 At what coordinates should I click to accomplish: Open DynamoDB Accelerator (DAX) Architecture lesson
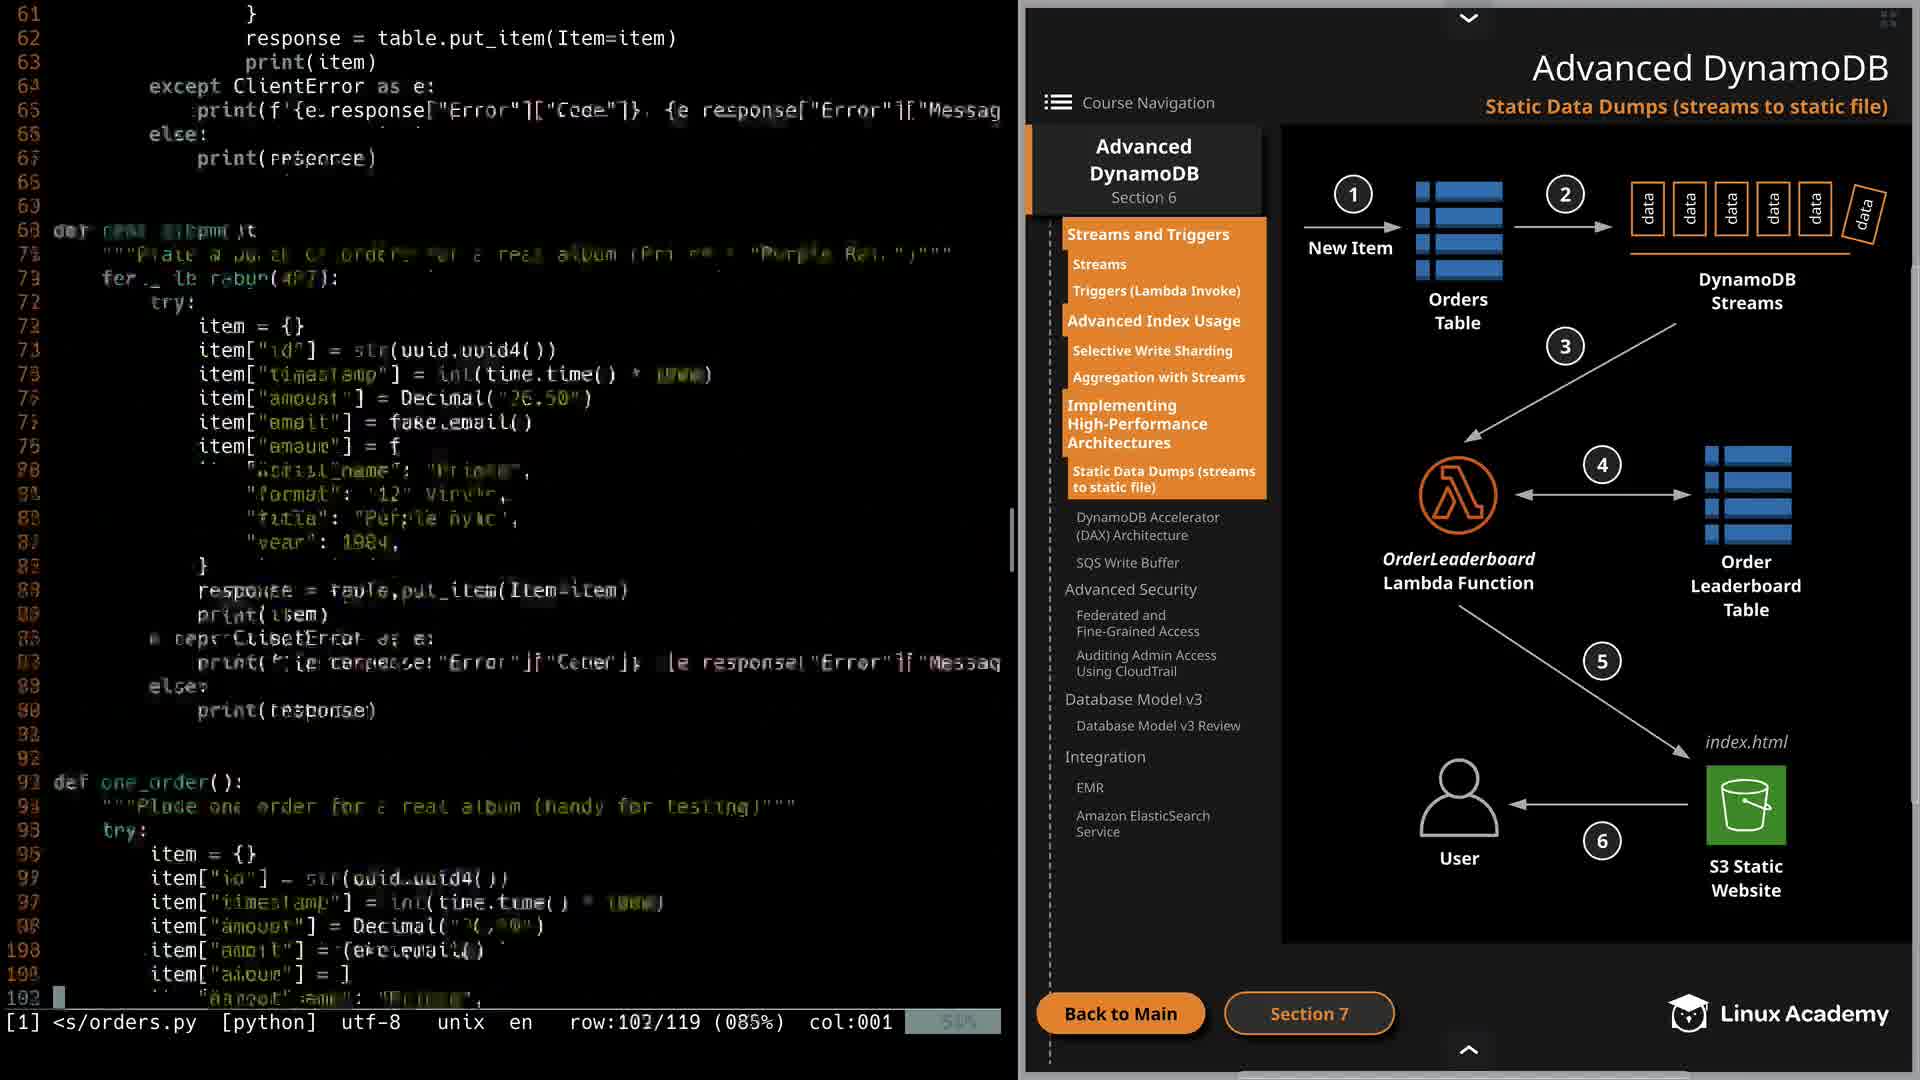pyautogui.click(x=1147, y=526)
